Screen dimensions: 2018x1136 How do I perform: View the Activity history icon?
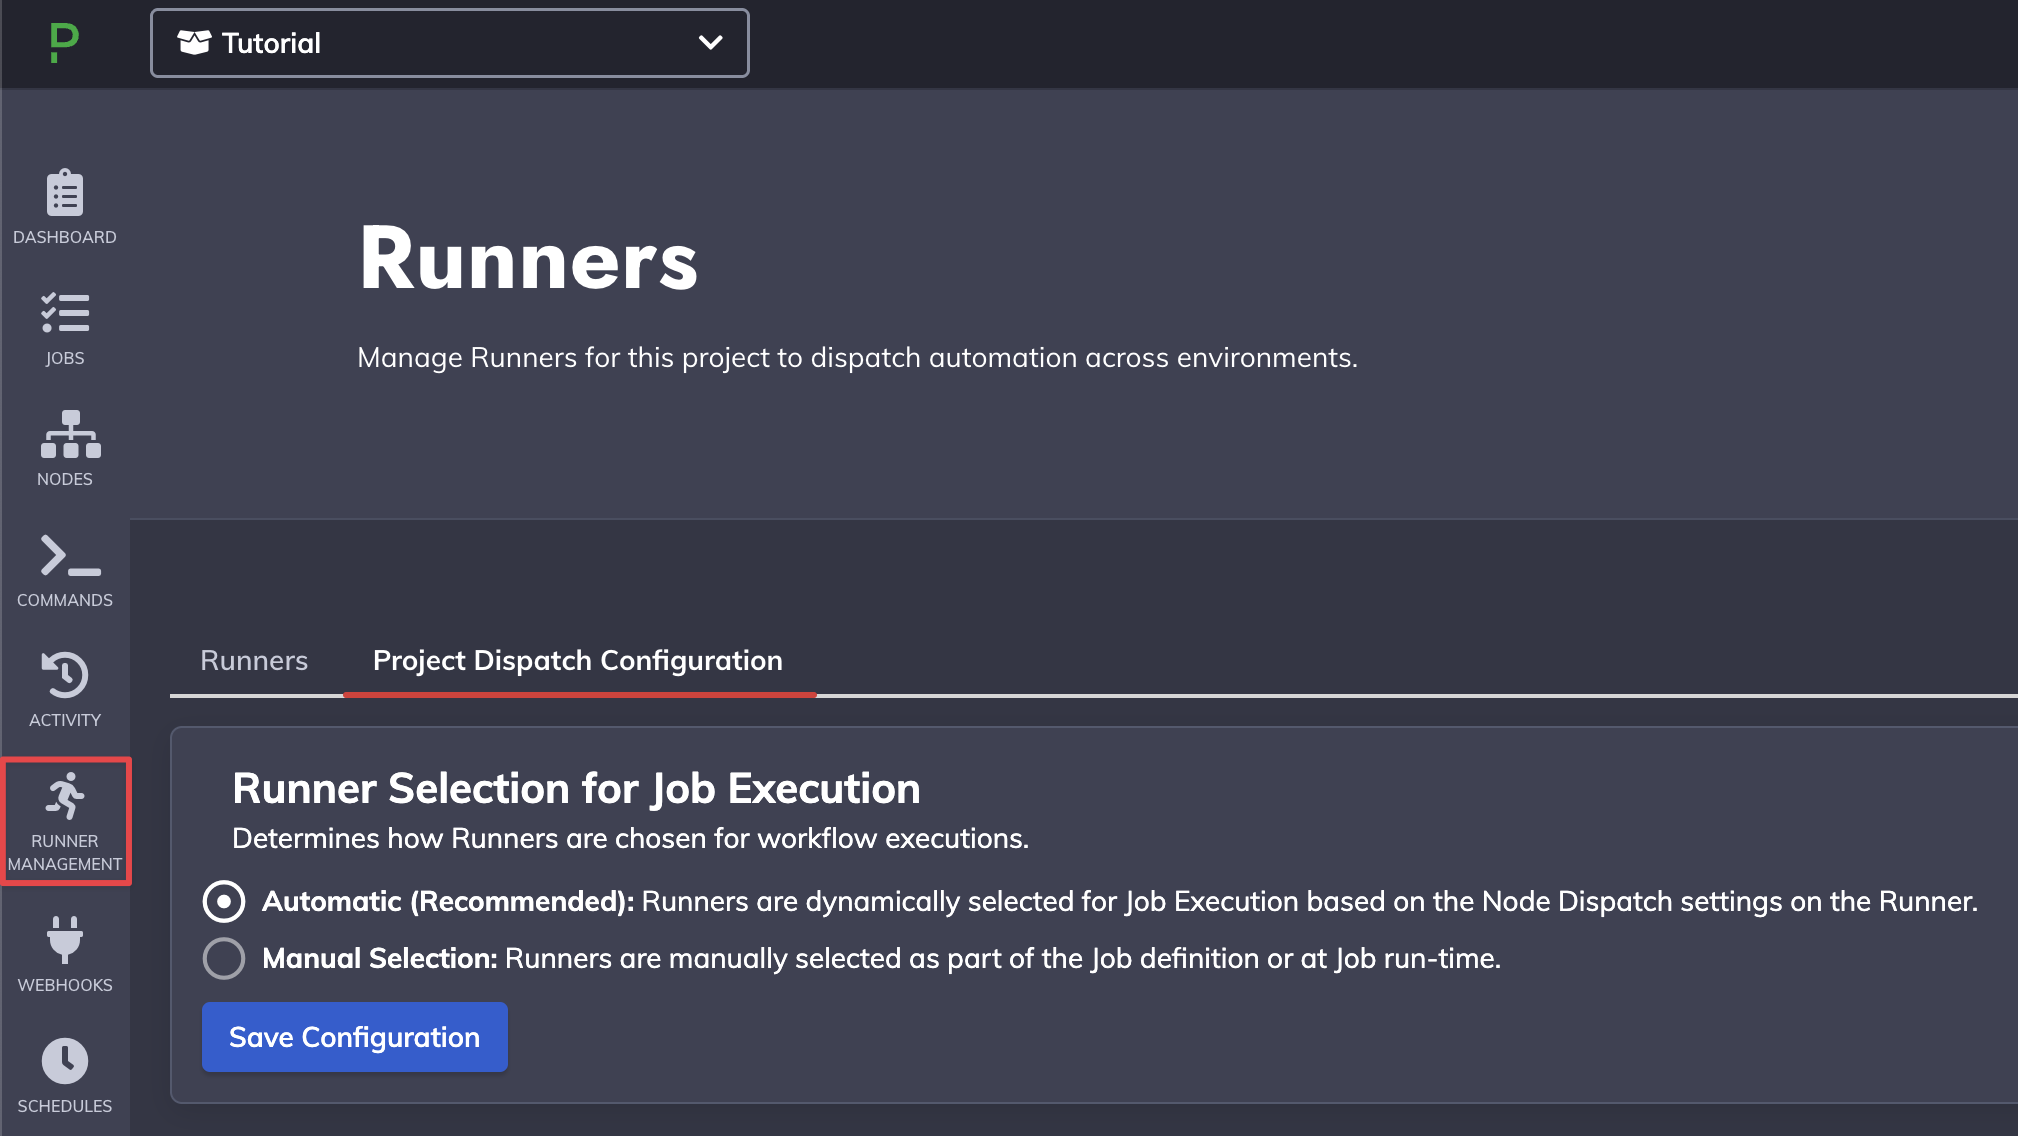pos(65,675)
